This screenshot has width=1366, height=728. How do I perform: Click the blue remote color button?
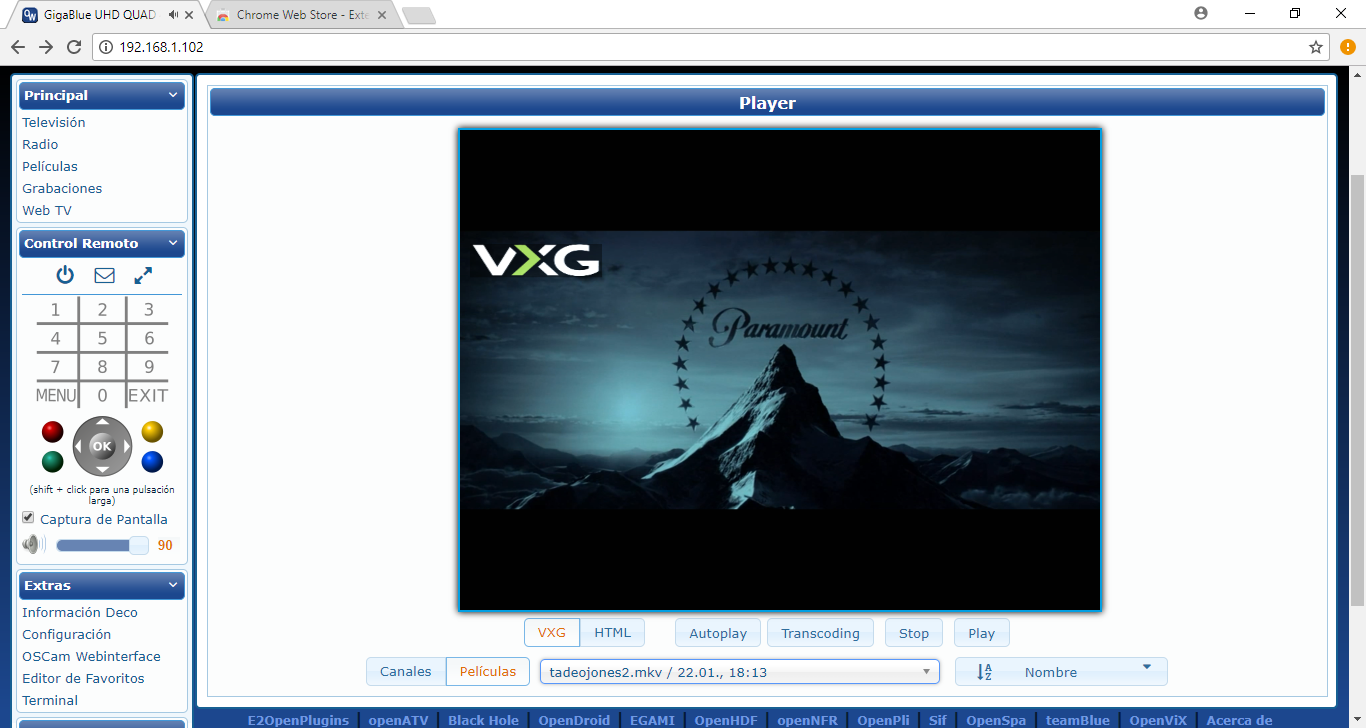(x=152, y=462)
